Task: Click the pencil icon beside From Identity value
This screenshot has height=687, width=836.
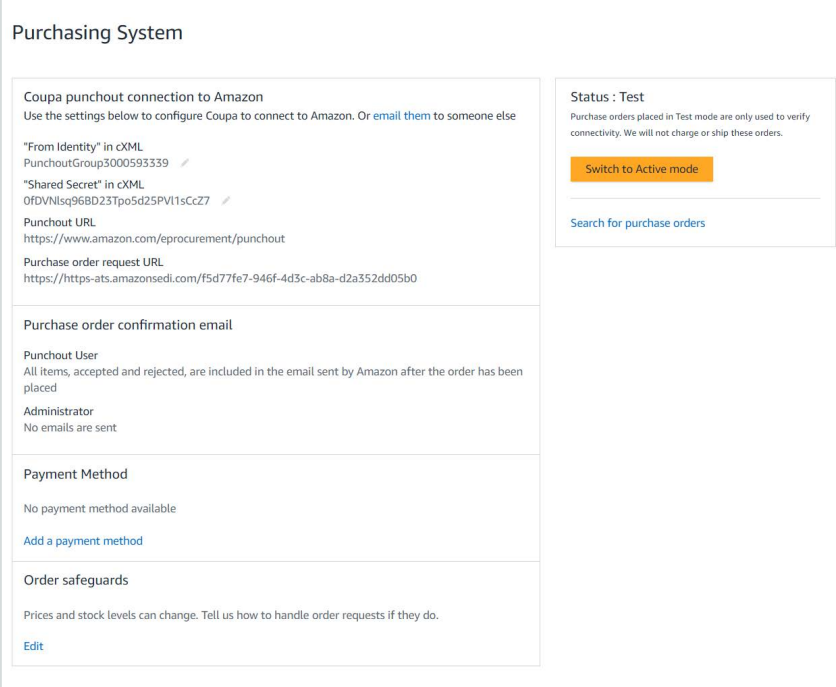Action: pyautogui.click(x=185, y=162)
